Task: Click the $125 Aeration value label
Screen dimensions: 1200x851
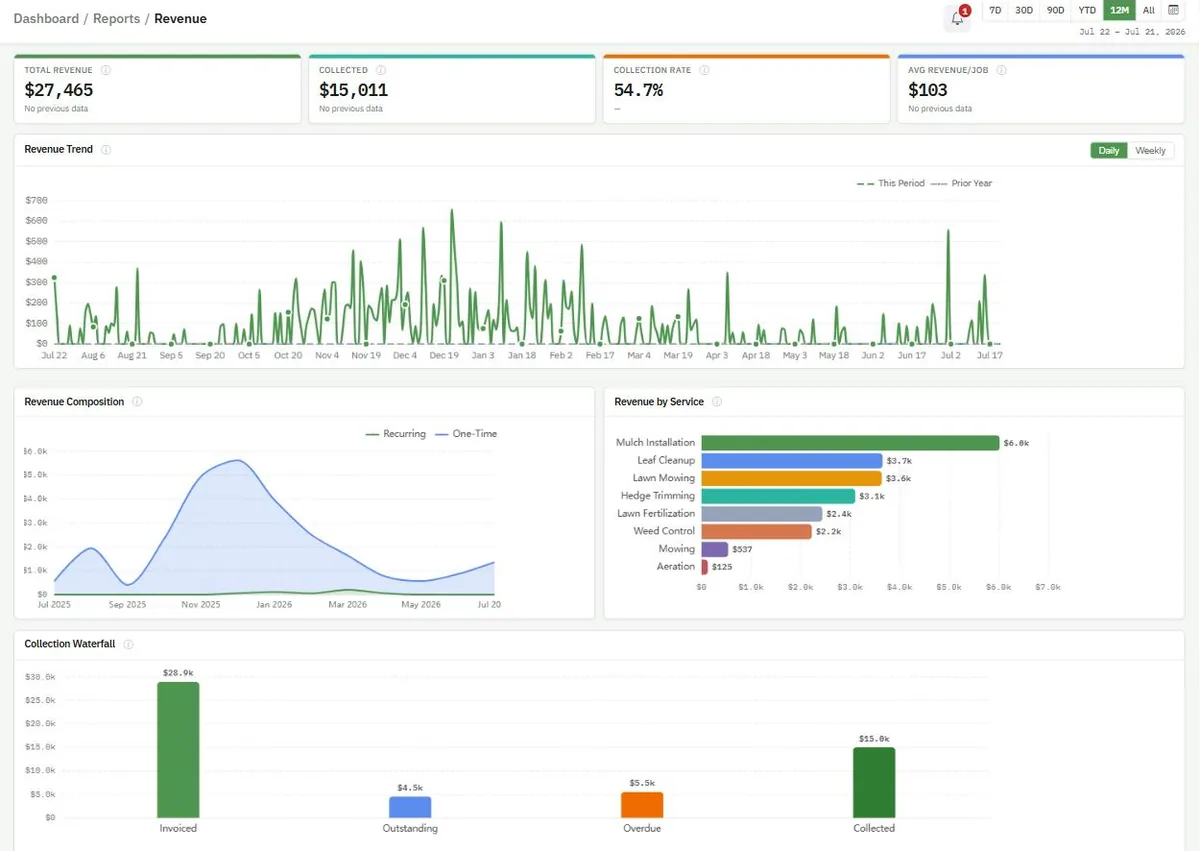Action: pos(722,567)
